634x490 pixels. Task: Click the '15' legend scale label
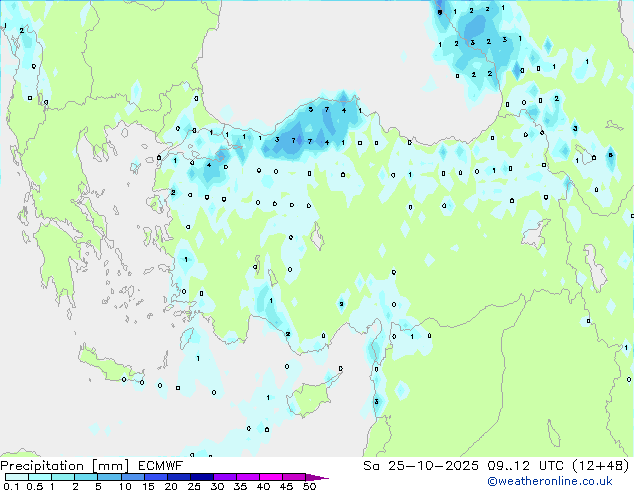[x=148, y=486]
